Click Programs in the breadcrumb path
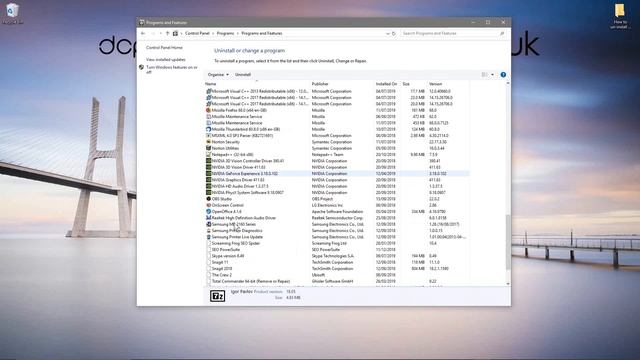This screenshot has width=640, height=360. [x=225, y=33]
